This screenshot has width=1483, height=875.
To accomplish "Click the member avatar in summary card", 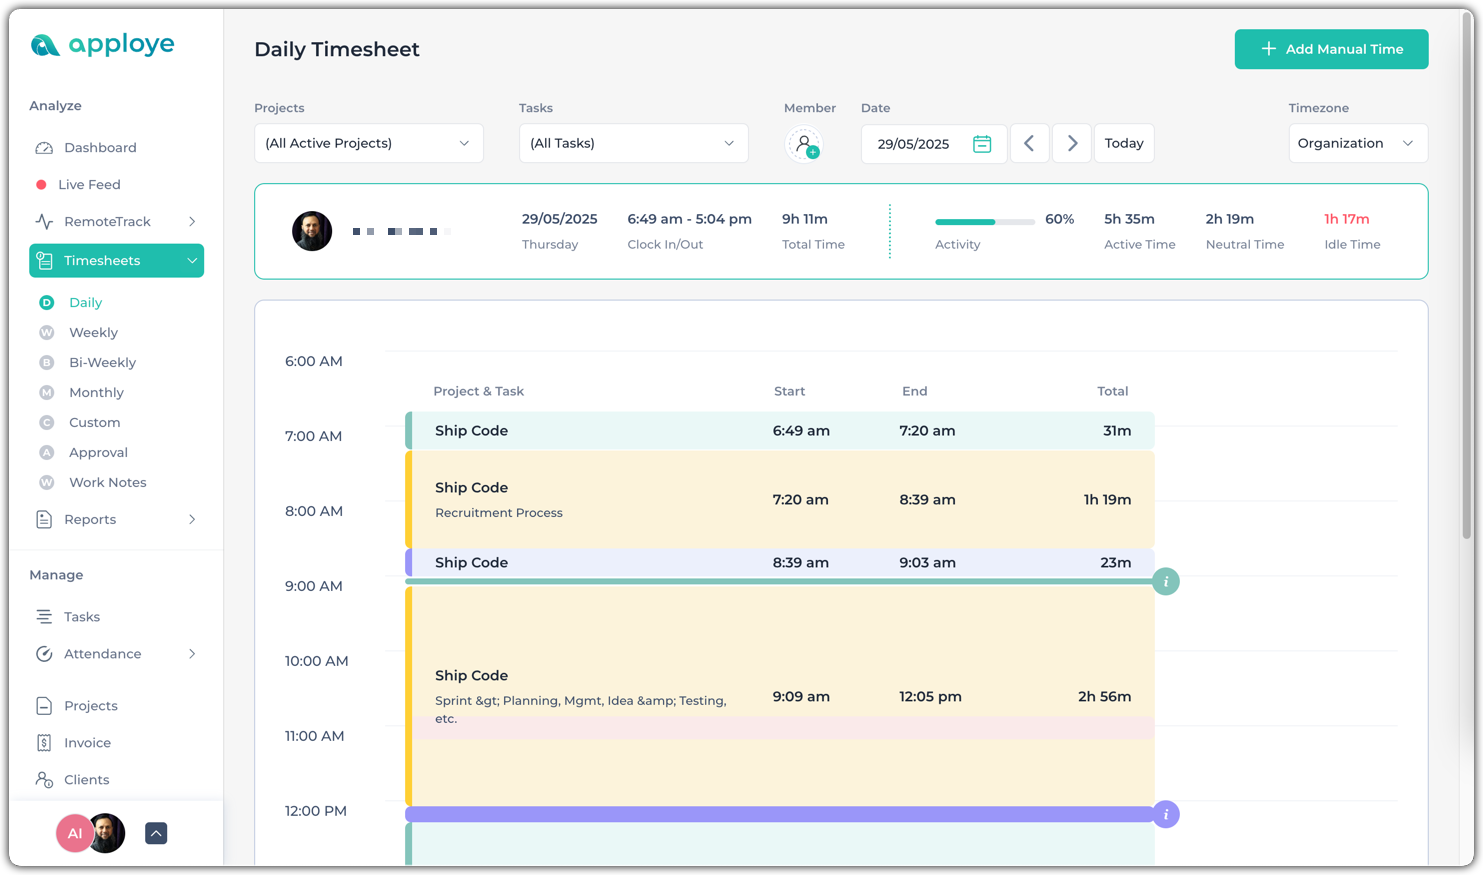I will click(x=312, y=231).
